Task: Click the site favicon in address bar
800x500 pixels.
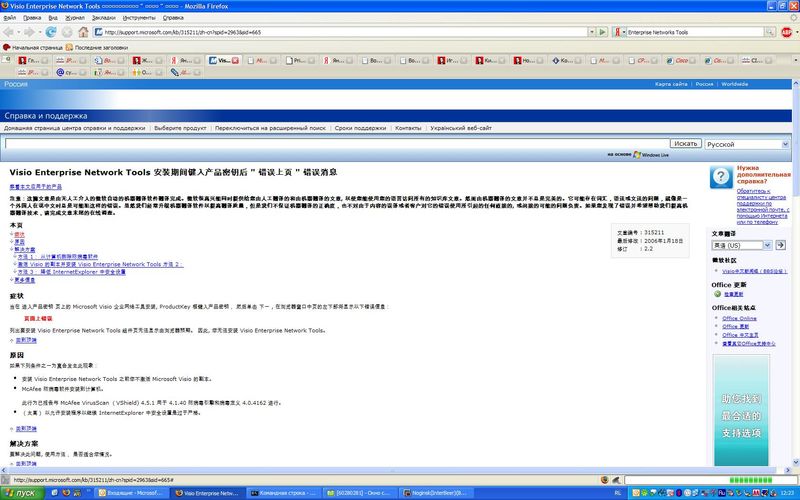Action: (x=98, y=32)
